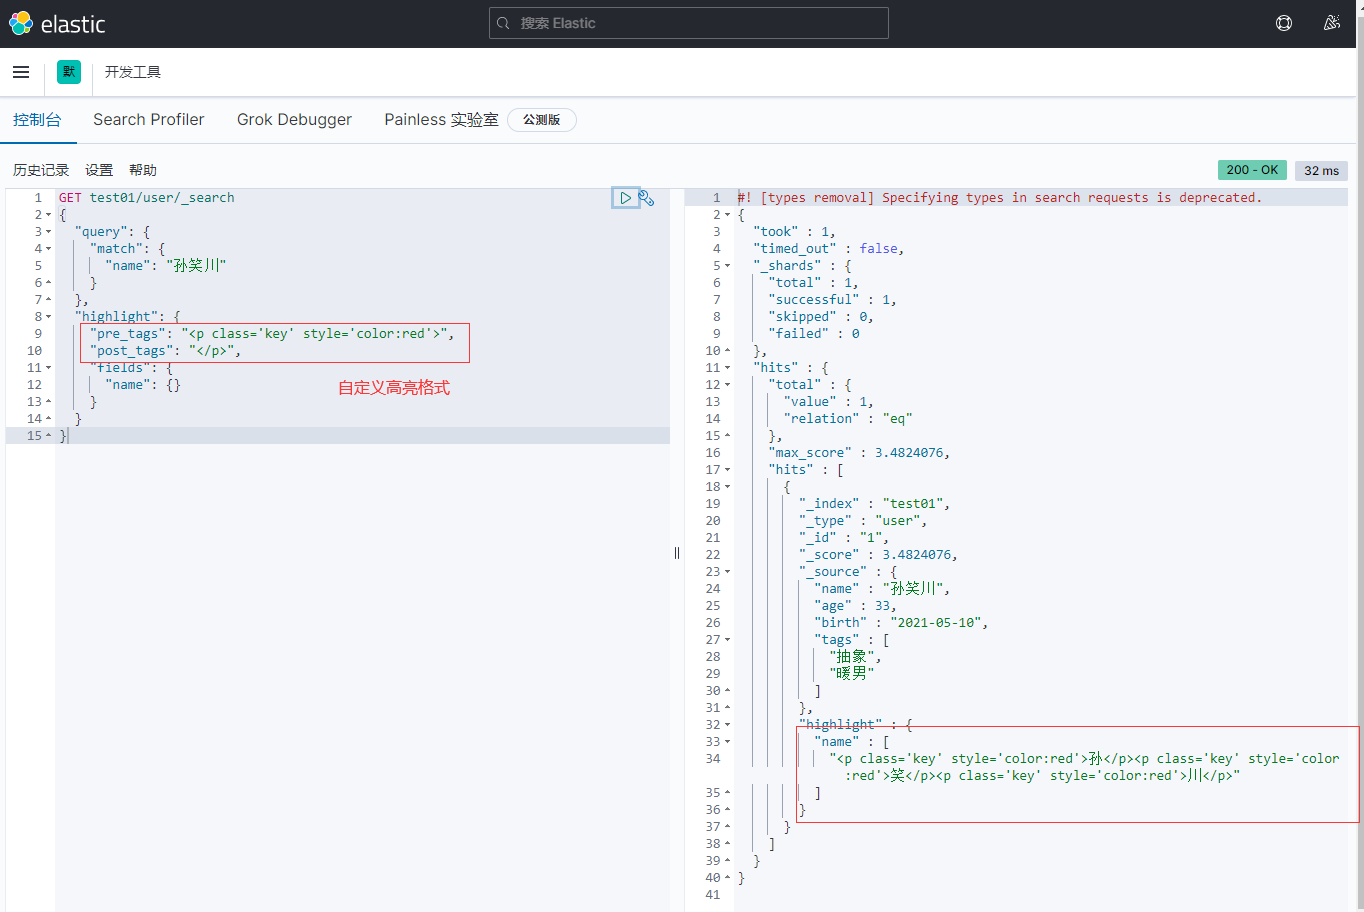
Task: Click the pane resize divider handle
Action: pyautogui.click(x=677, y=553)
